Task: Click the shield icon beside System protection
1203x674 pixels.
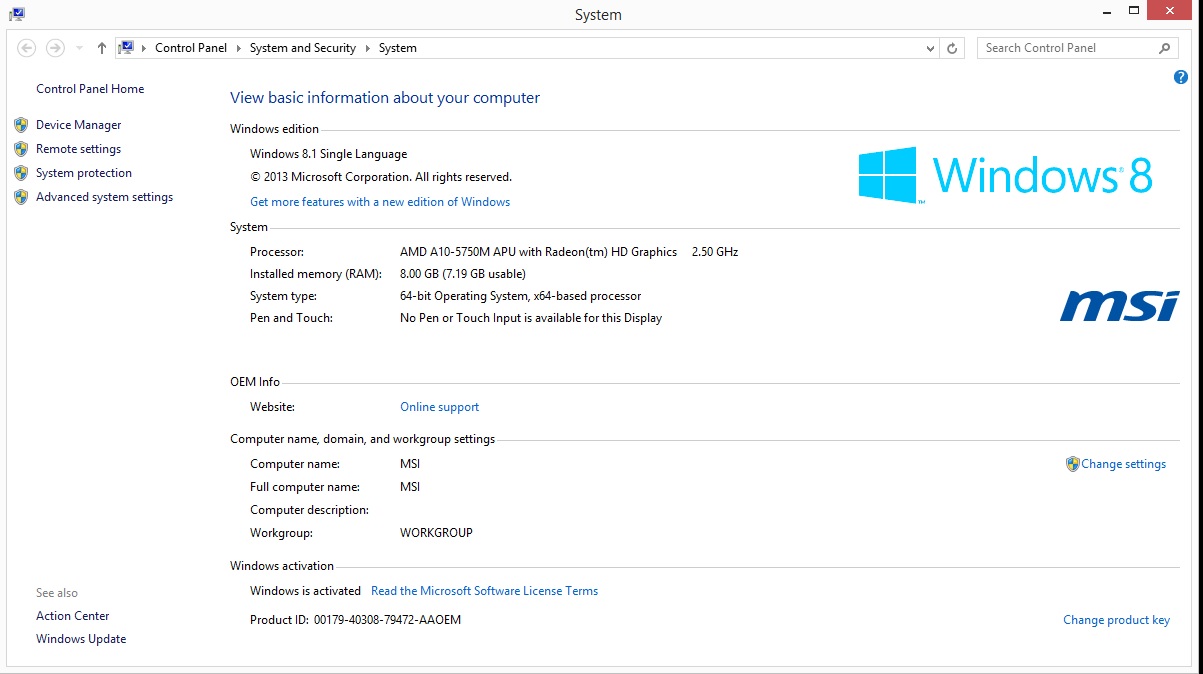Action: point(21,173)
